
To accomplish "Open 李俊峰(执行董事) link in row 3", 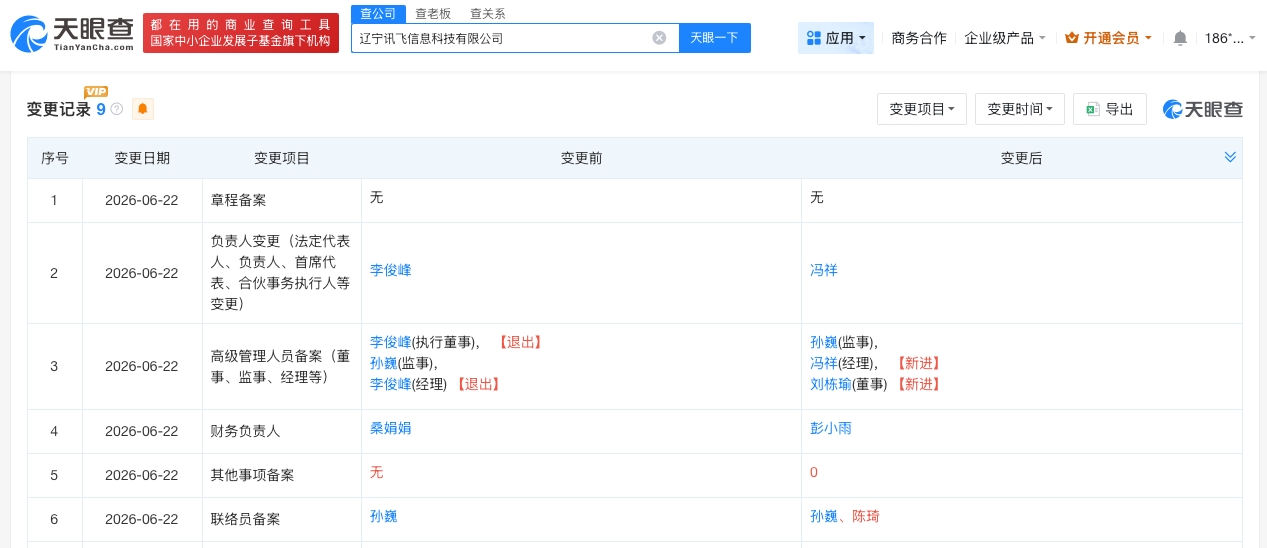I will (391, 342).
